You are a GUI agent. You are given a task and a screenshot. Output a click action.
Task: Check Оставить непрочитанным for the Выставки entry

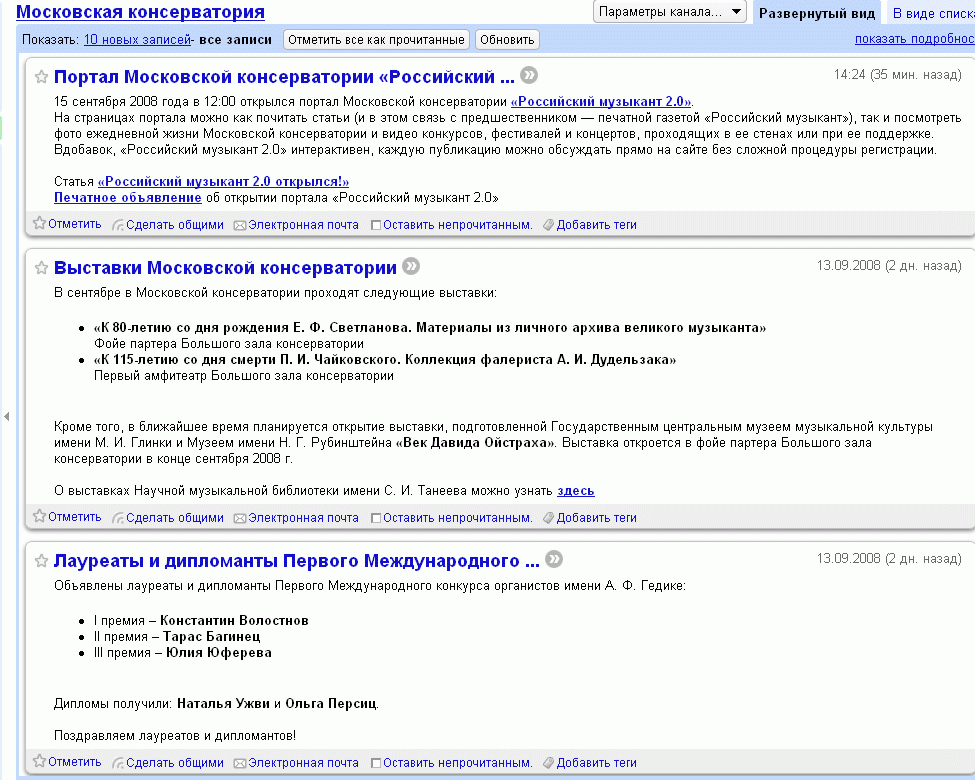coord(376,519)
